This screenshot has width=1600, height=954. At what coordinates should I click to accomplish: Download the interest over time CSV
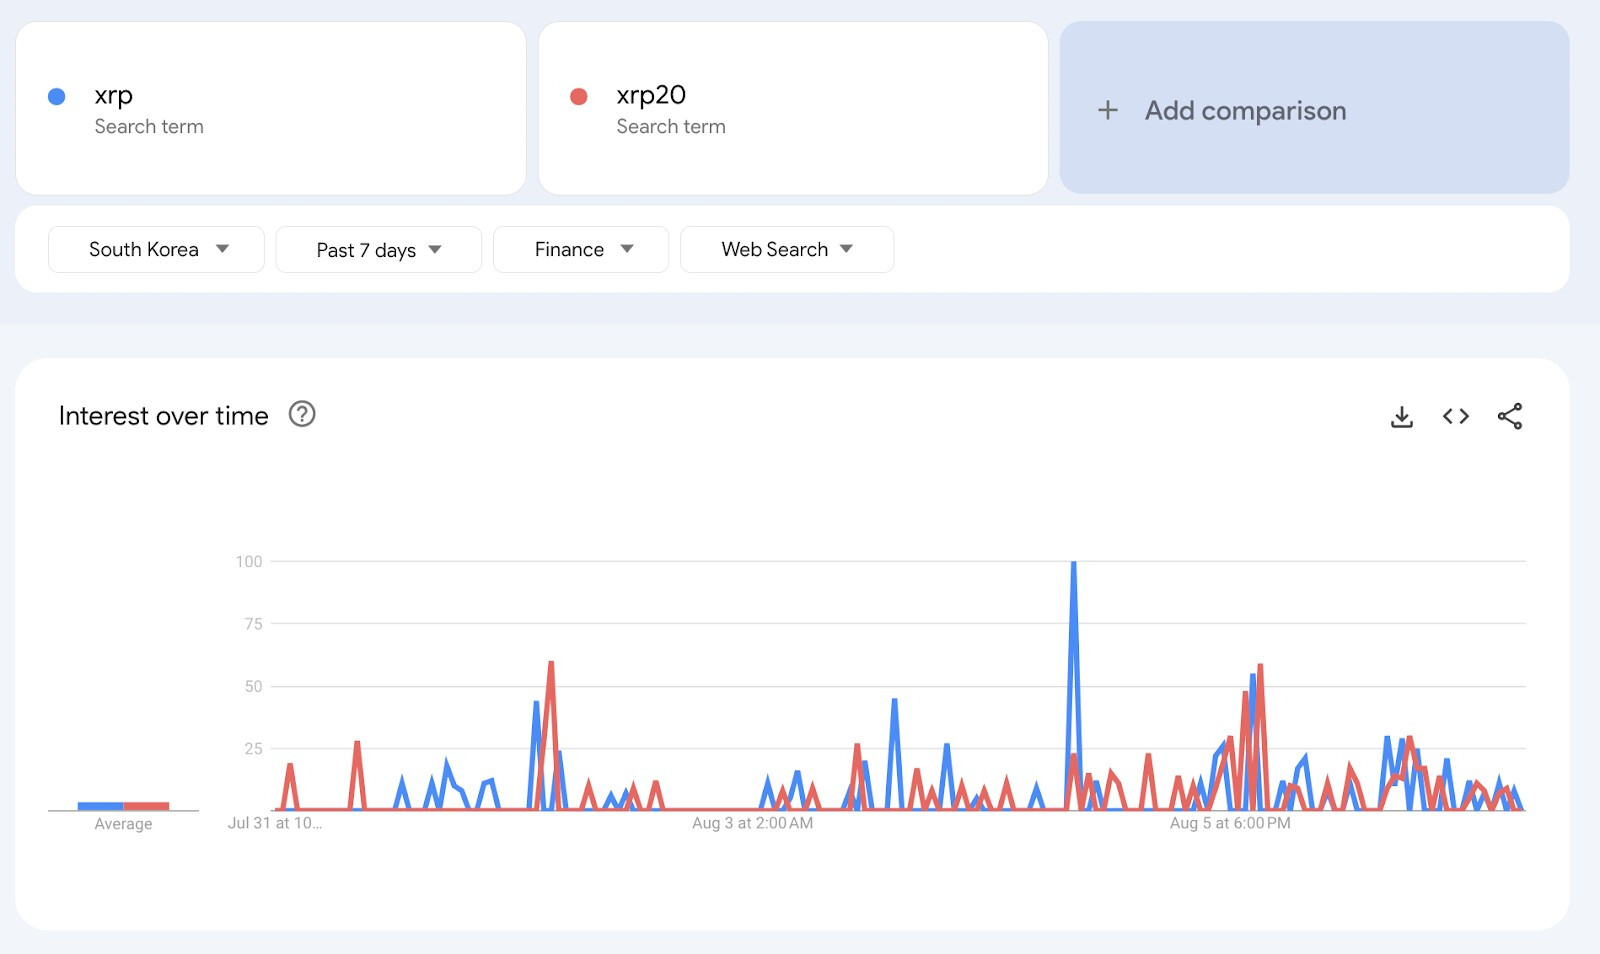point(1402,416)
